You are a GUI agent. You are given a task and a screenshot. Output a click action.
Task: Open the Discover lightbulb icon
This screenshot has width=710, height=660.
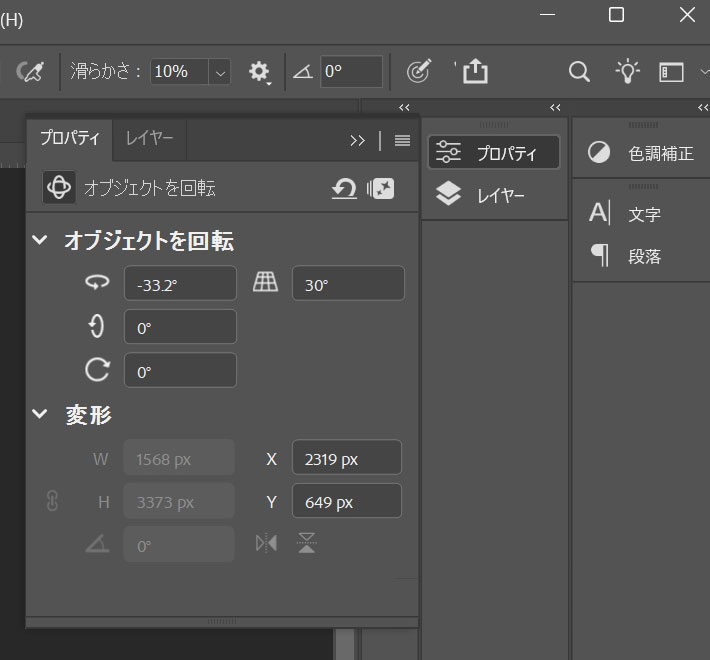click(x=627, y=71)
